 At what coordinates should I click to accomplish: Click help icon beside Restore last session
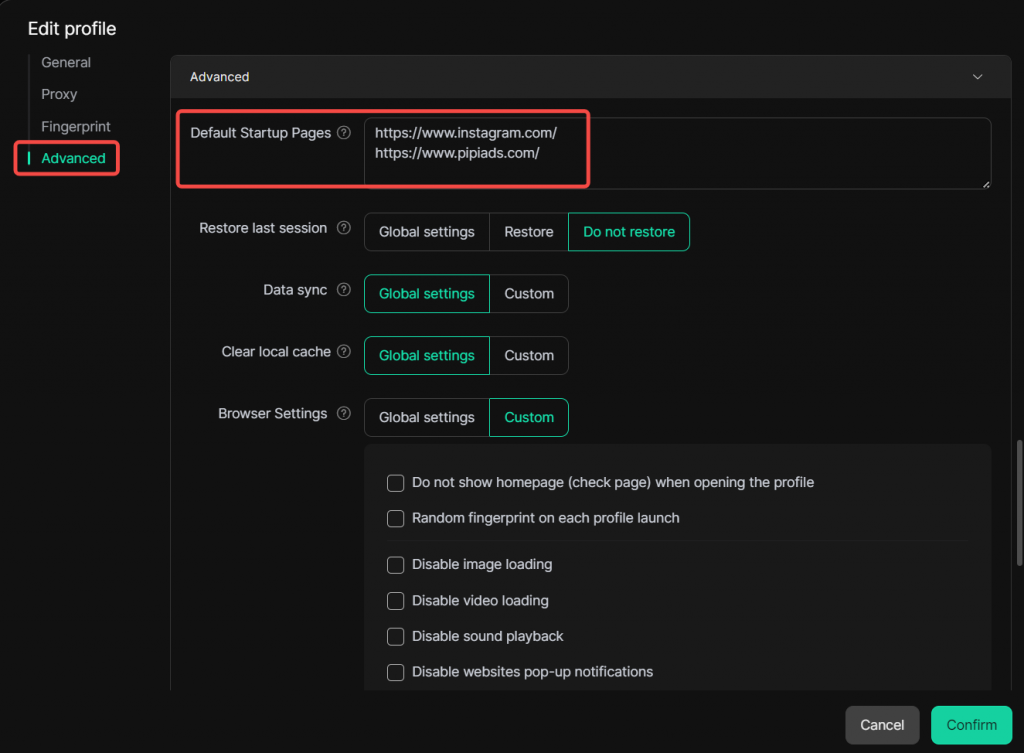point(344,228)
